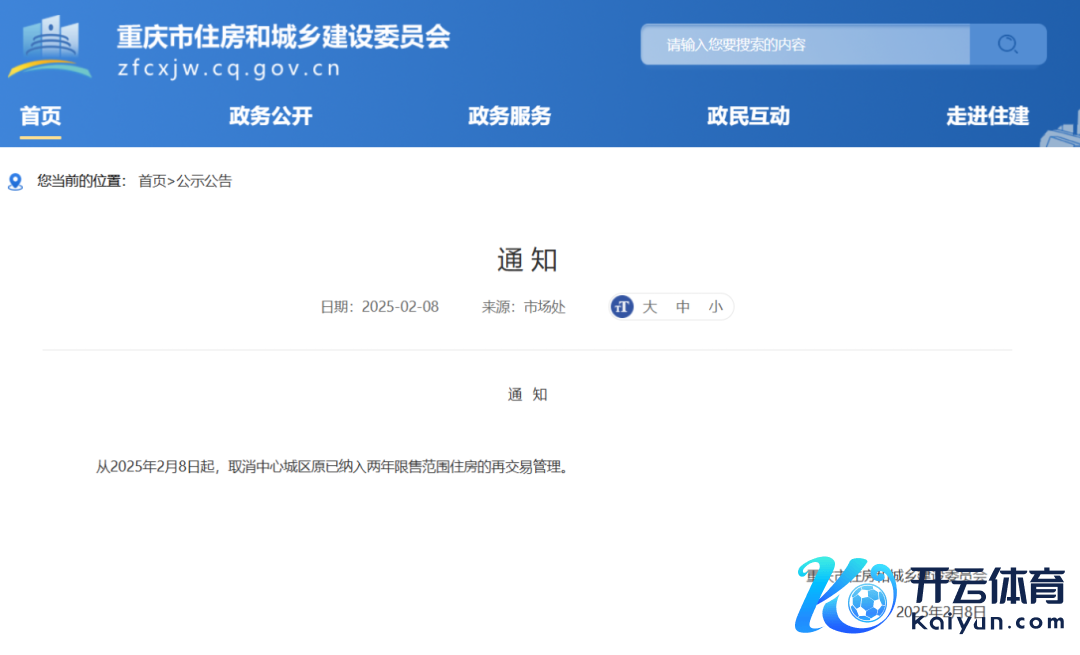Click the magnifier search icon
This screenshot has height=655, width=1080.
point(1008,44)
